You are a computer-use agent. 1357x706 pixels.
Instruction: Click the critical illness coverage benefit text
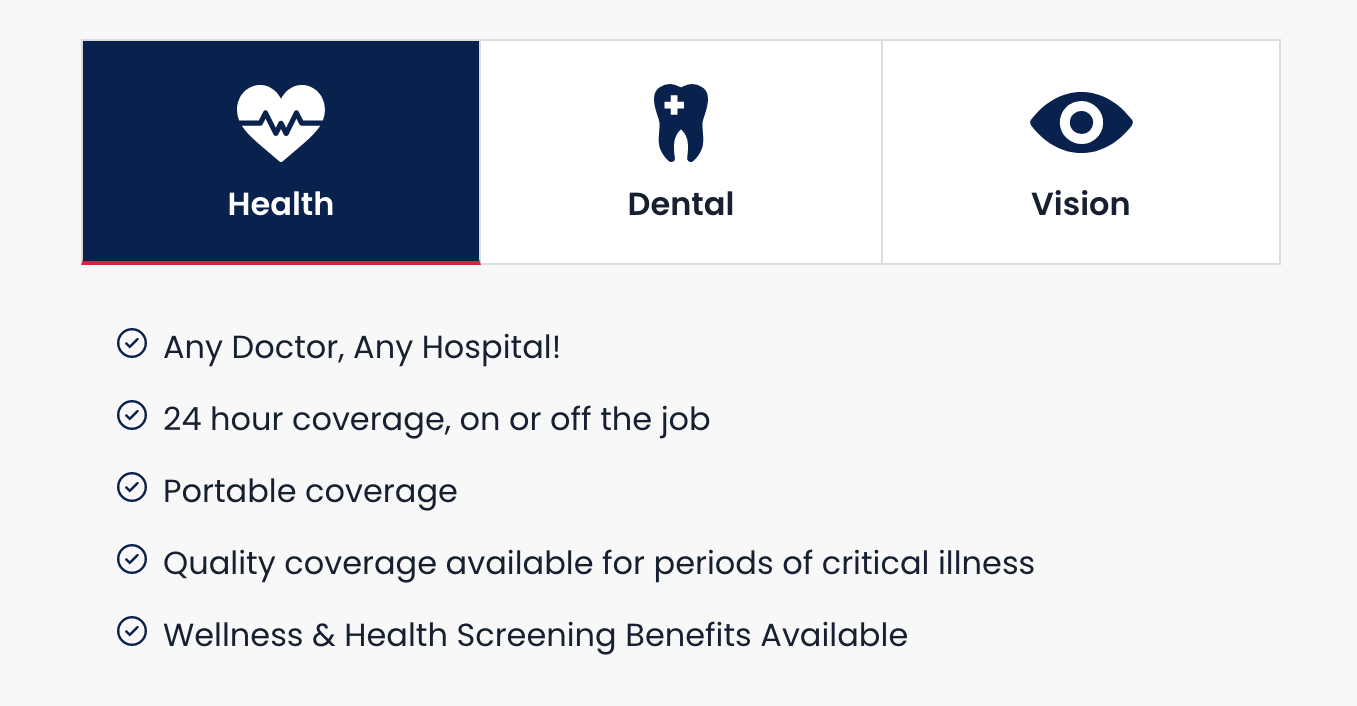(598, 563)
